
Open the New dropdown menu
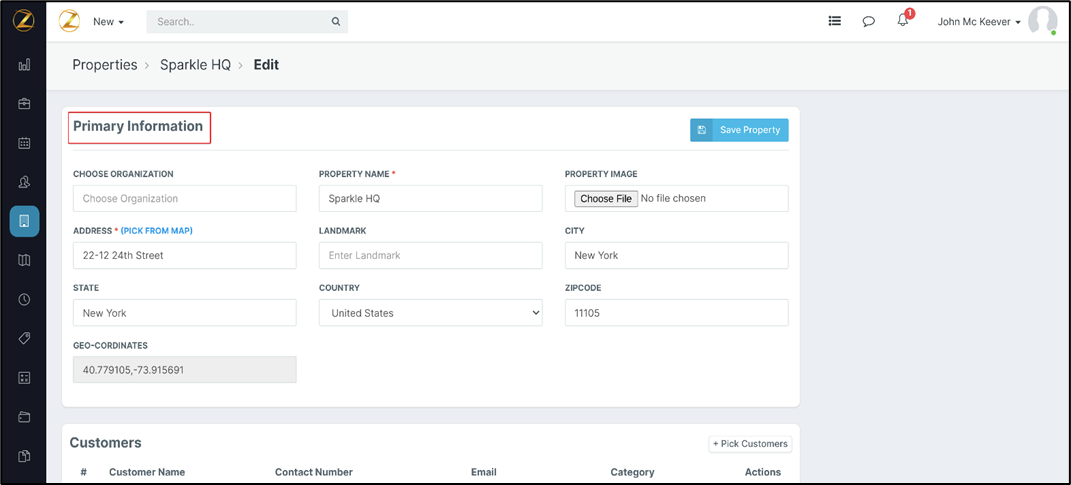(x=109, y=22)
